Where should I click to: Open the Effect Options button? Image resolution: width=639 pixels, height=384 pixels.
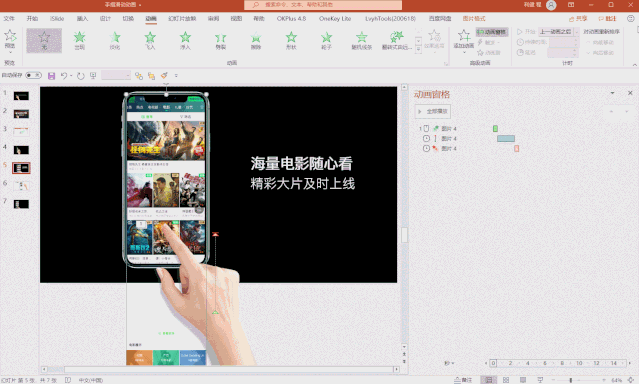(434, 40)
